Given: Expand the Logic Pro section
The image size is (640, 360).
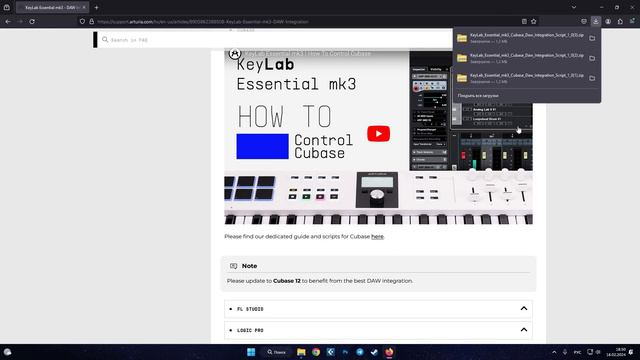Looking at the screenshot, I should coord(378,330).
